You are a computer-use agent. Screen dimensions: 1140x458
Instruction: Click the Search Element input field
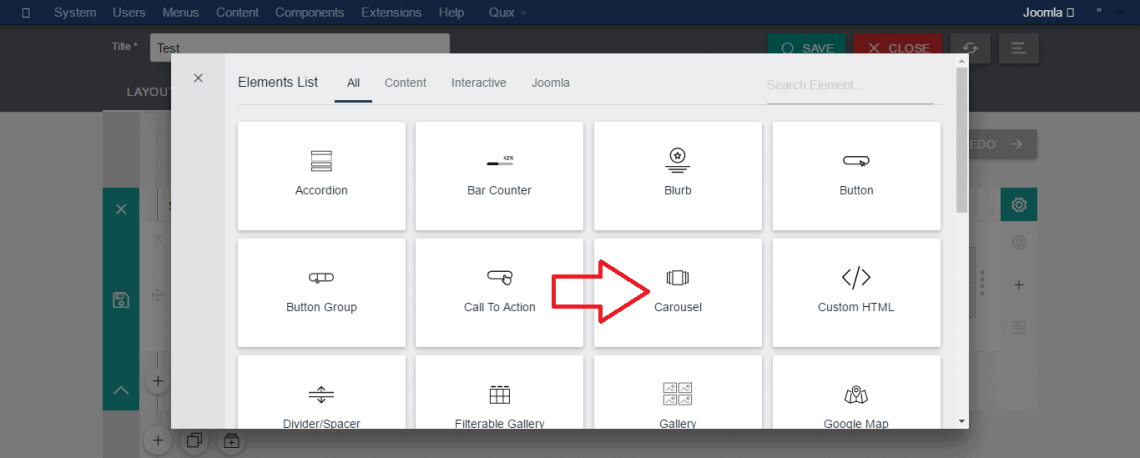(849, 85)
